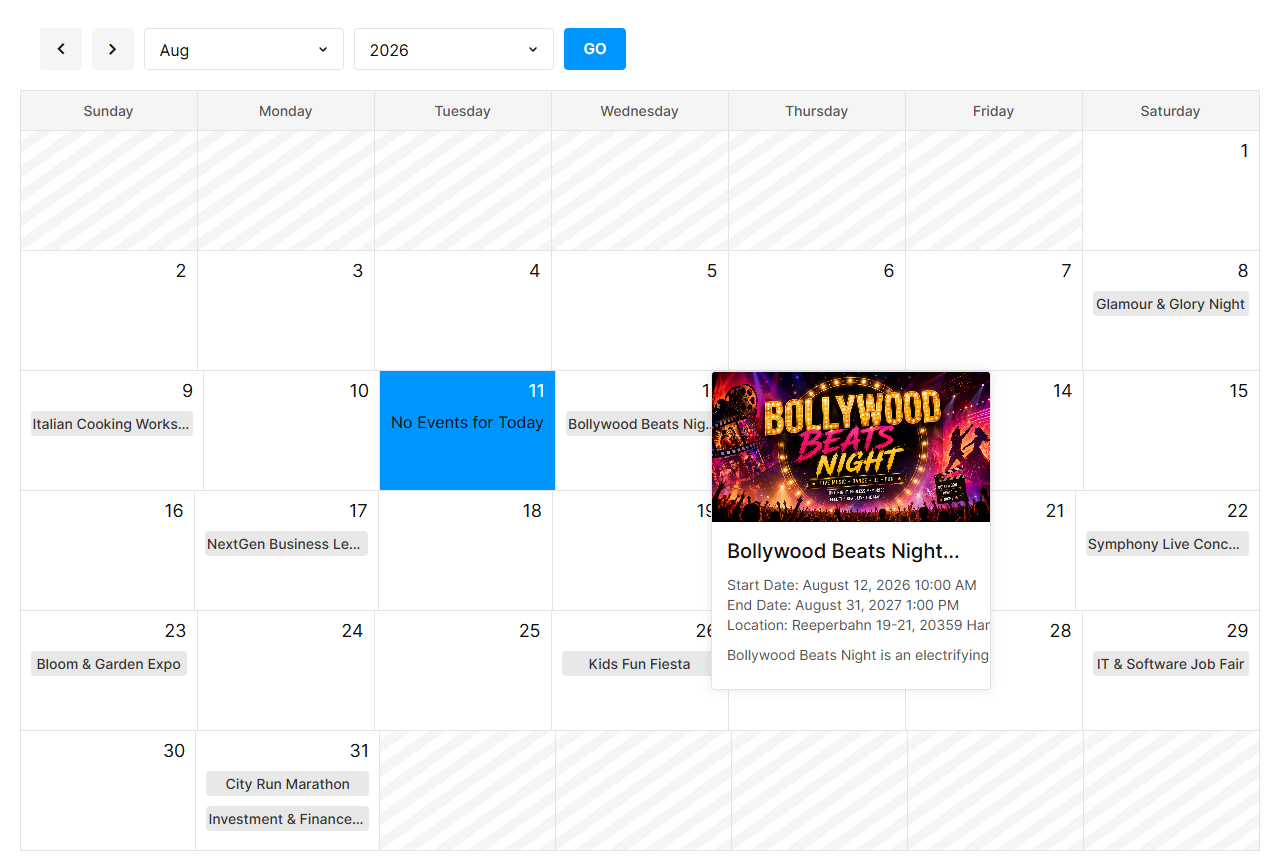Select Bollywood Beats Night event chip
The width and height of the screenshot is (1269, 868).
(639, 424)
